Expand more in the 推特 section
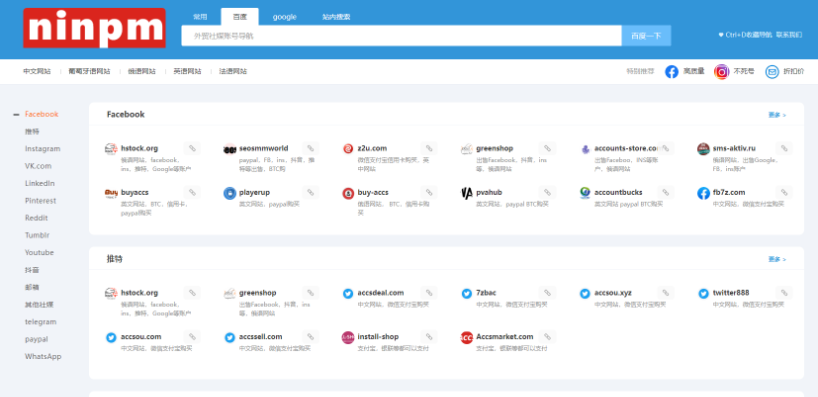 click(x=777, y=259)
